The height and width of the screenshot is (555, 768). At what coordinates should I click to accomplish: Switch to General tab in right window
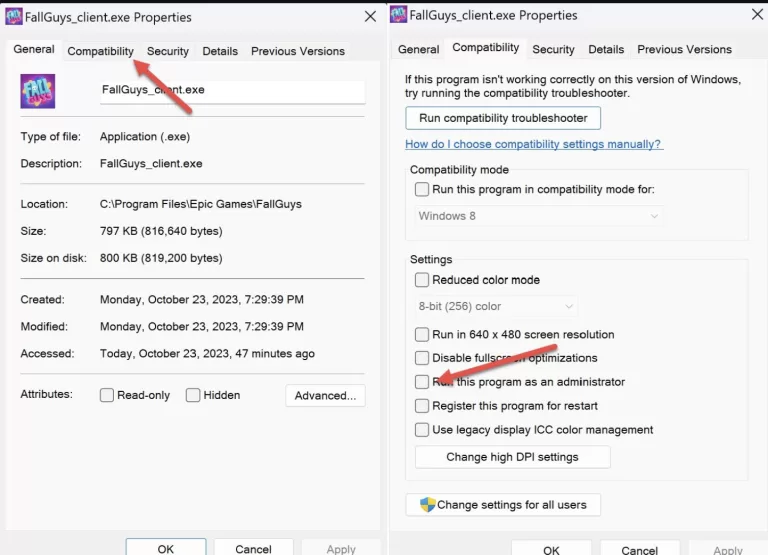click(418, 49)
